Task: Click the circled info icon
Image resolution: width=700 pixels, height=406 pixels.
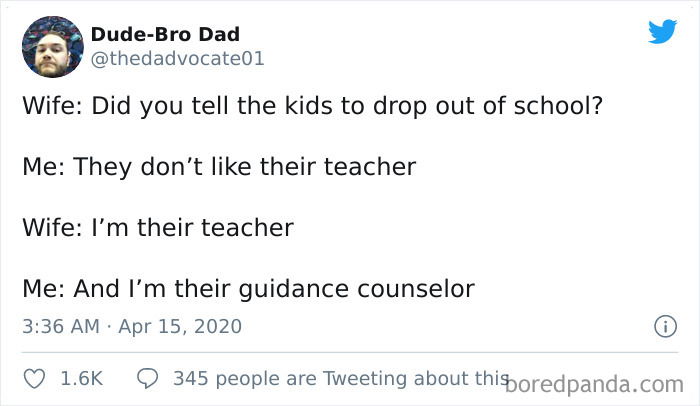Action: pos(665,326)
